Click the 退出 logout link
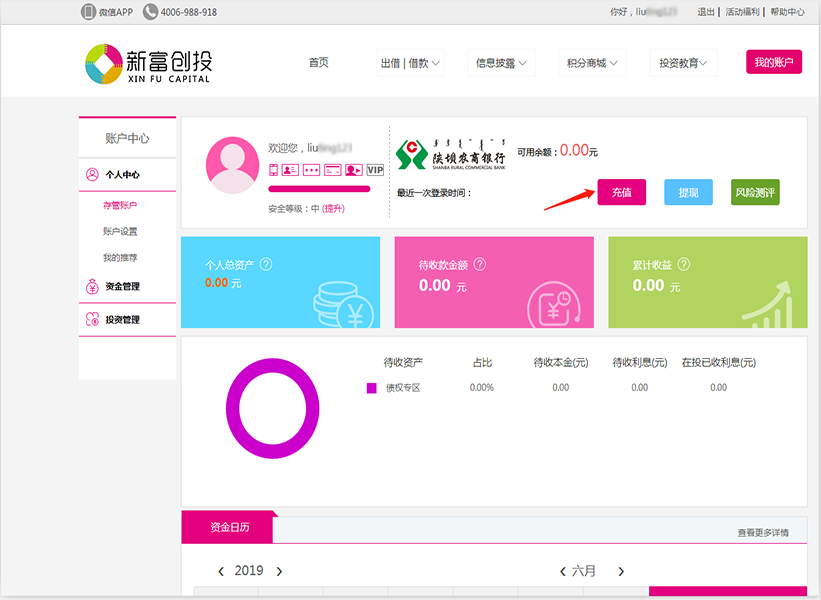 pyautogui.click(x=706, y=12)
